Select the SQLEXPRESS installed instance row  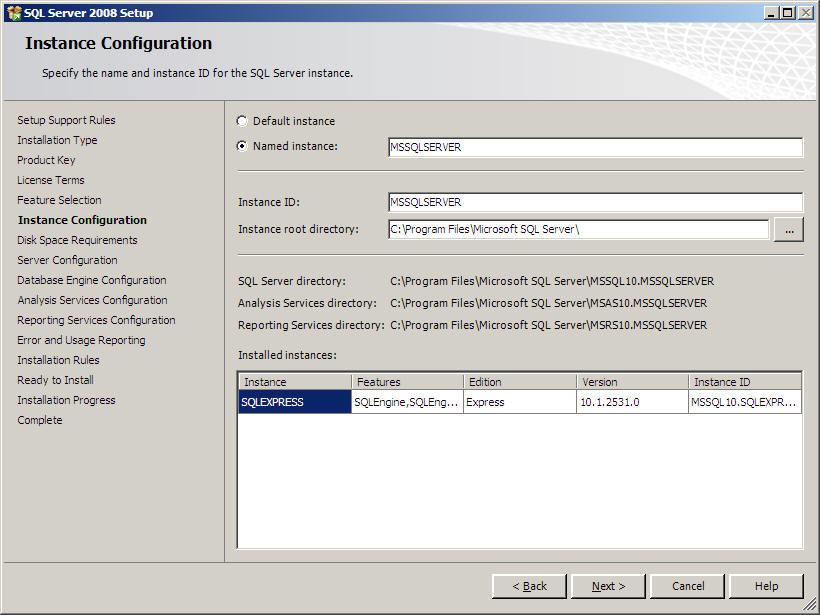point(520,402)
